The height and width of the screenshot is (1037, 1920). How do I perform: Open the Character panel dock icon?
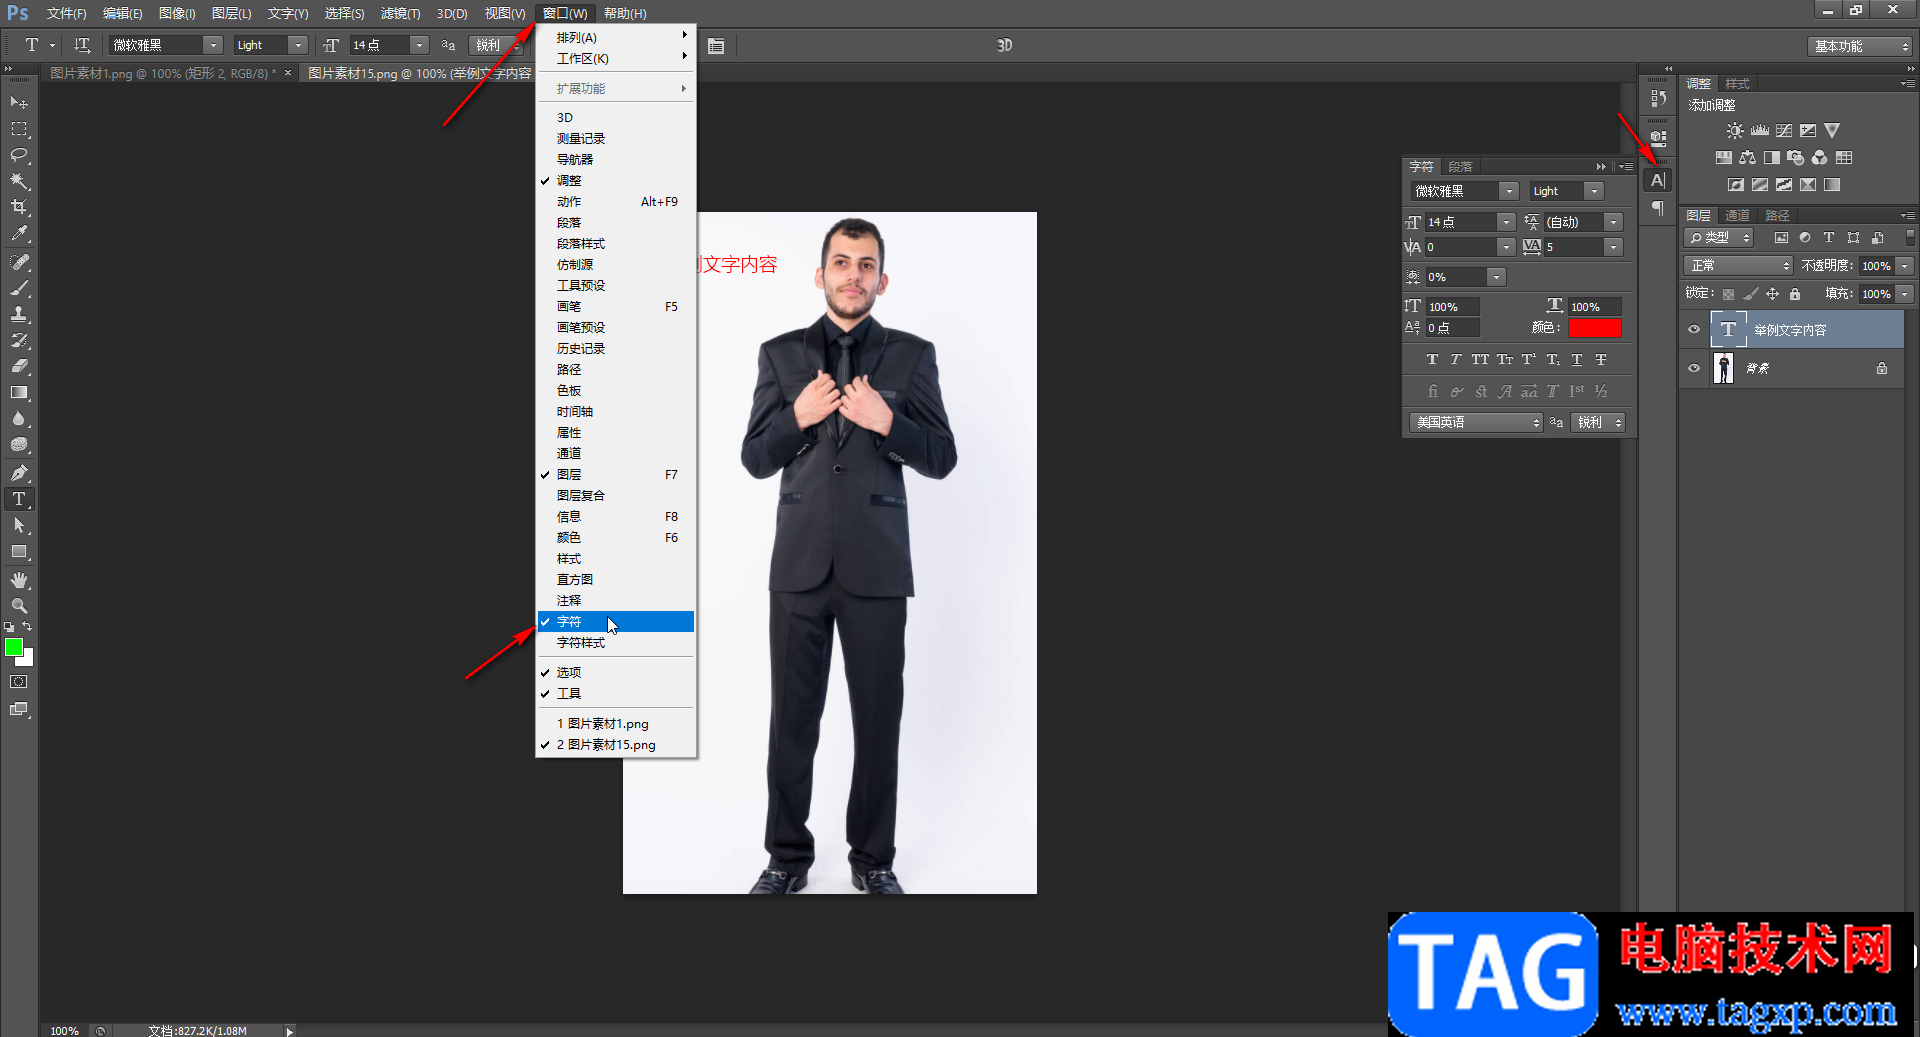click(1658, 180)
